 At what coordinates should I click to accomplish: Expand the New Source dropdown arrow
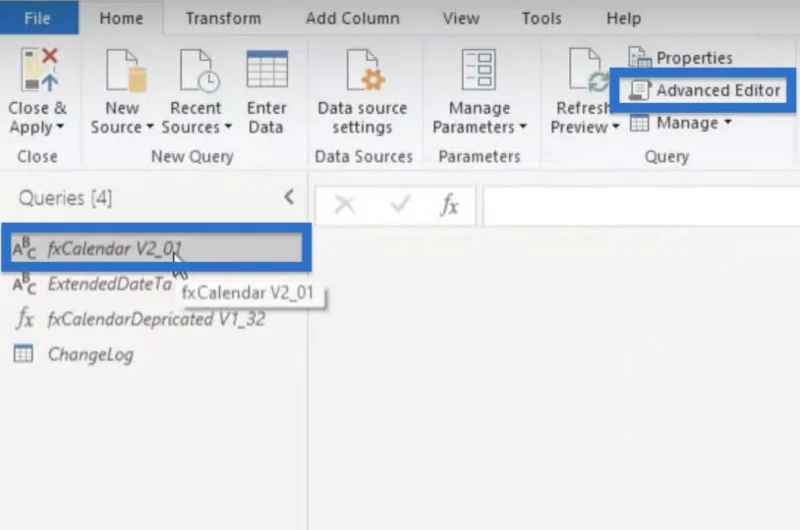point(150,126)
